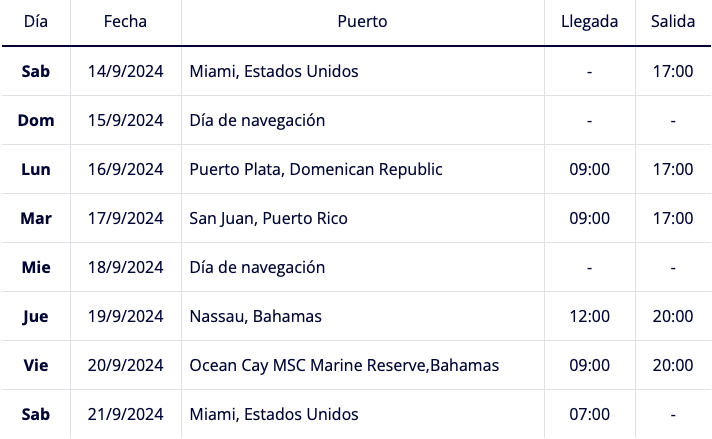Click the date 15/9/2024
712x439 pixels.
(125, 120)
